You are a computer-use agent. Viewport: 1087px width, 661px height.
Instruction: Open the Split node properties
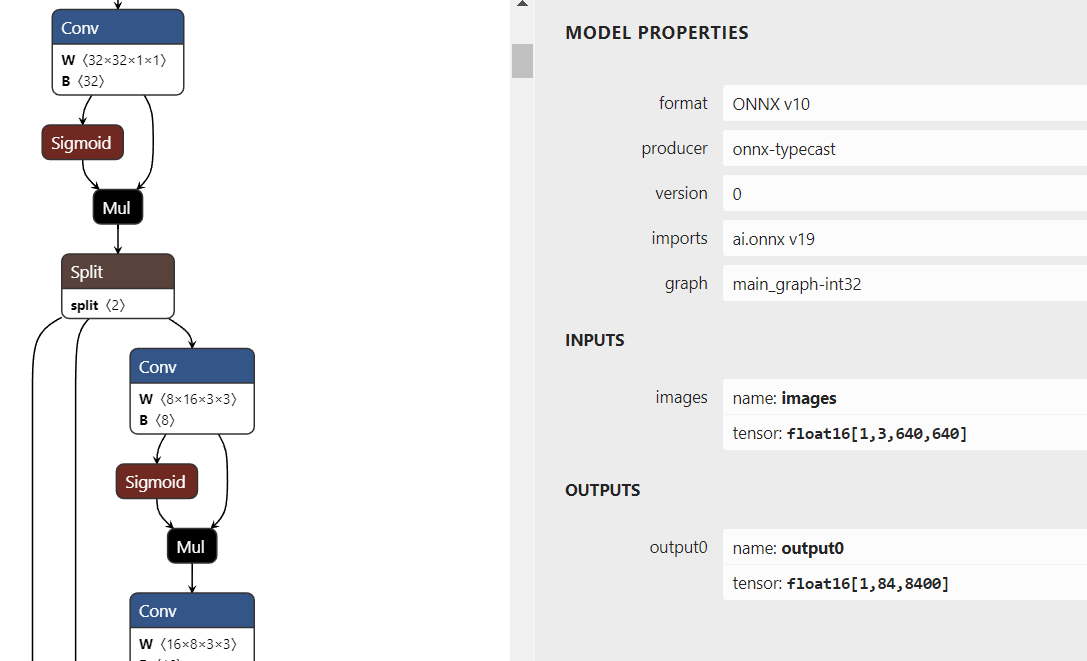[x=118, y=272]
